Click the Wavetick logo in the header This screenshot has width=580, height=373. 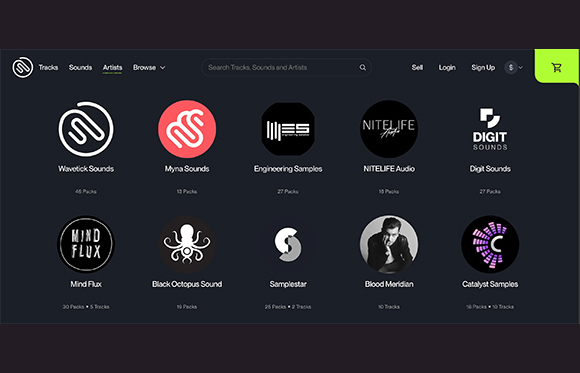point(23,67)
